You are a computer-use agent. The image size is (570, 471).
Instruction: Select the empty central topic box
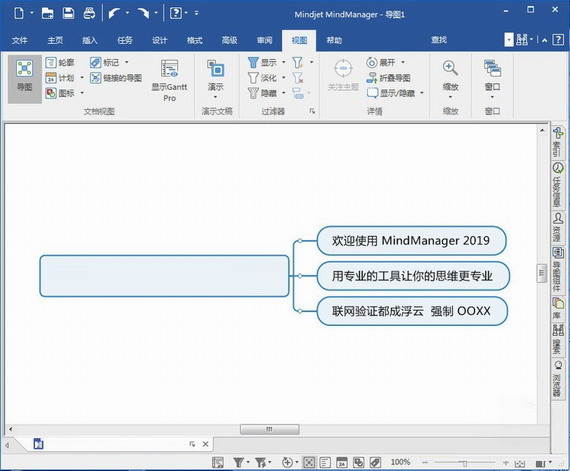(x=164, y=276)
